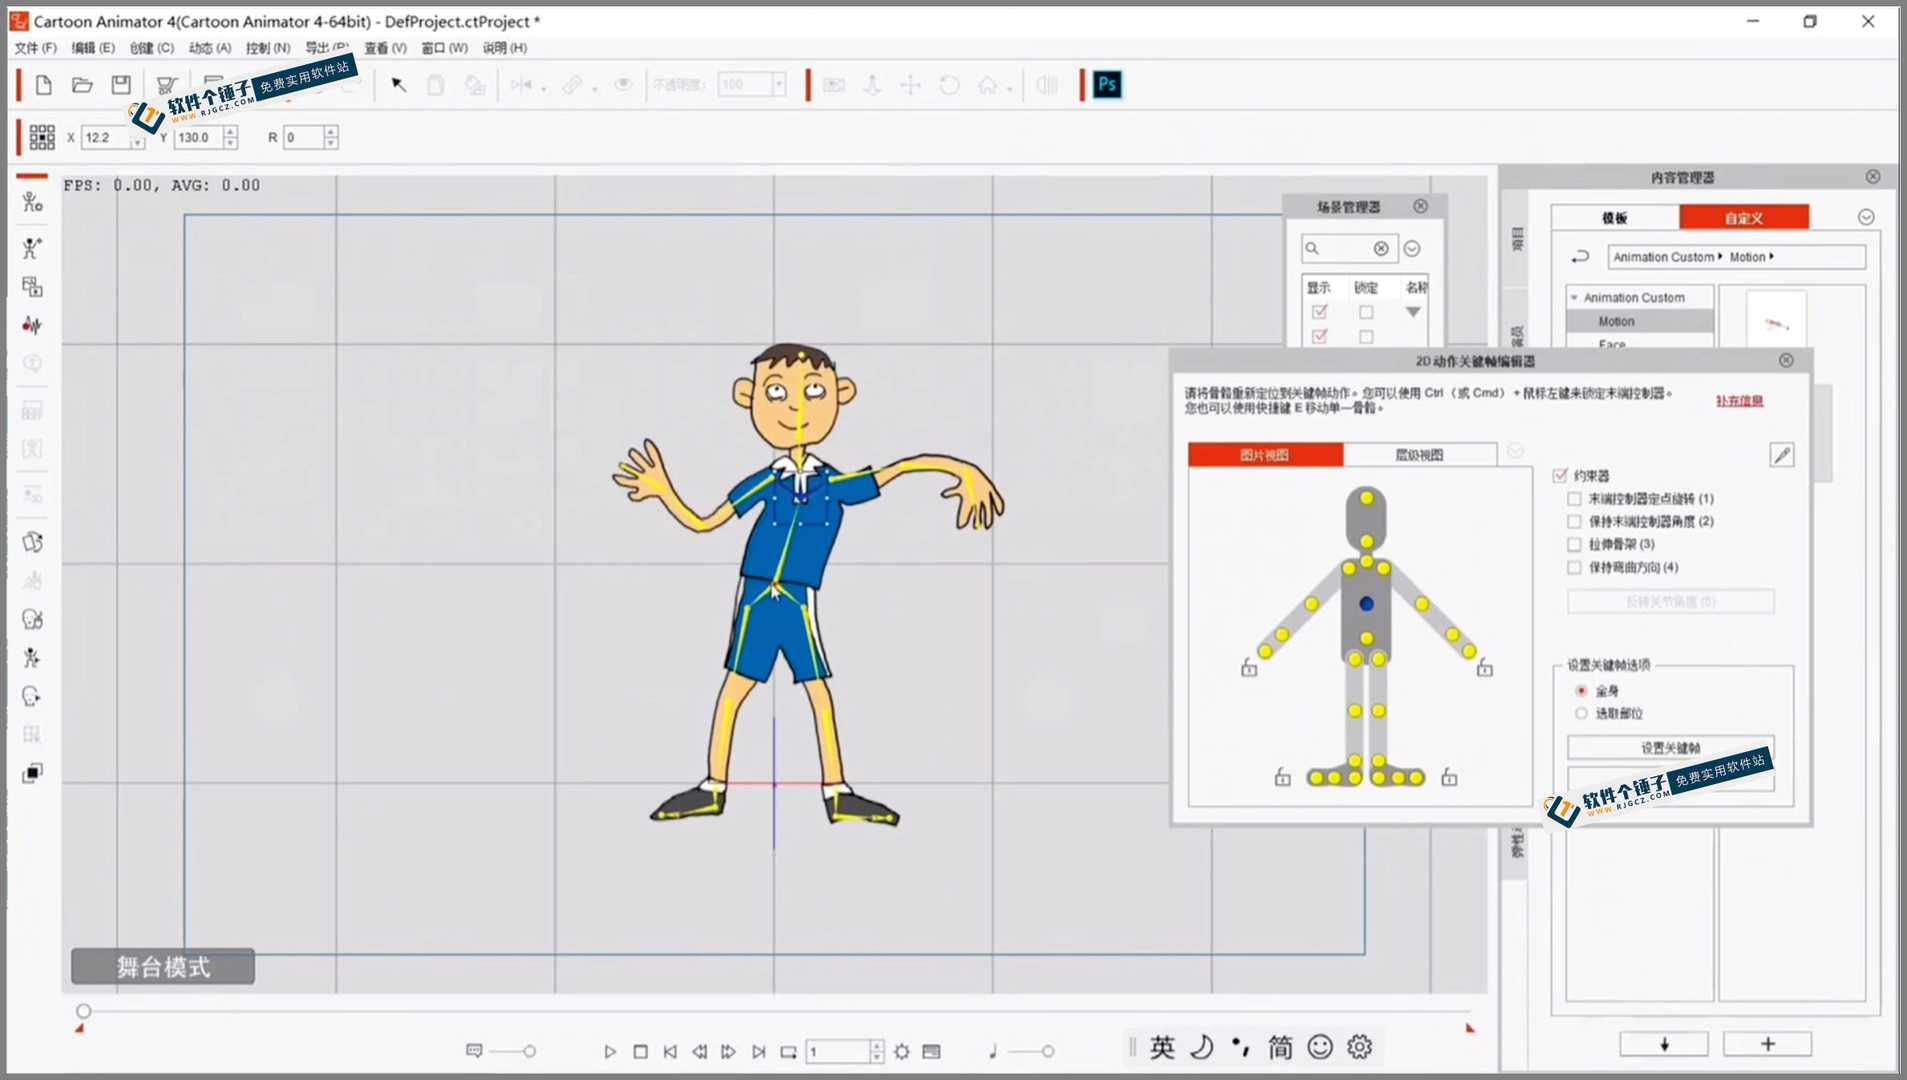
Task: Enable the end effector checkbox option (1)
Action: tap(1574, 498)
